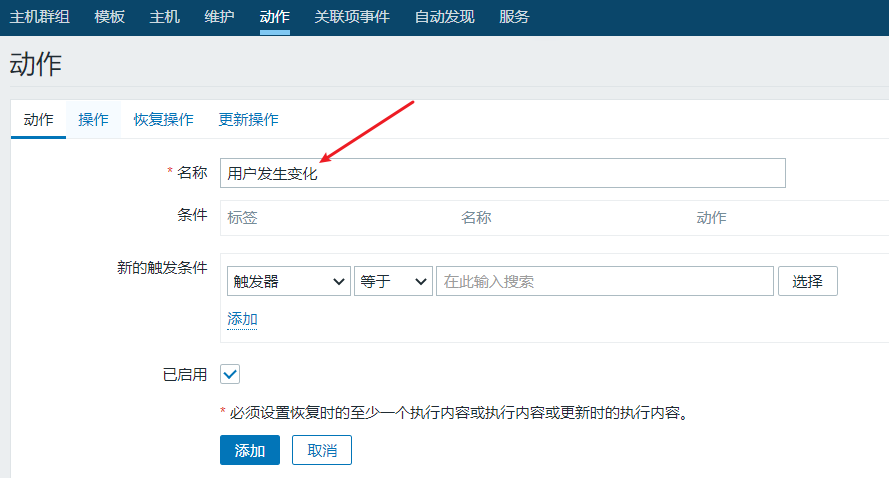Click the 名称 column header in 条件
Viewport: 889px width, 478px height.
pyautogui.click(x=476, y=218)
